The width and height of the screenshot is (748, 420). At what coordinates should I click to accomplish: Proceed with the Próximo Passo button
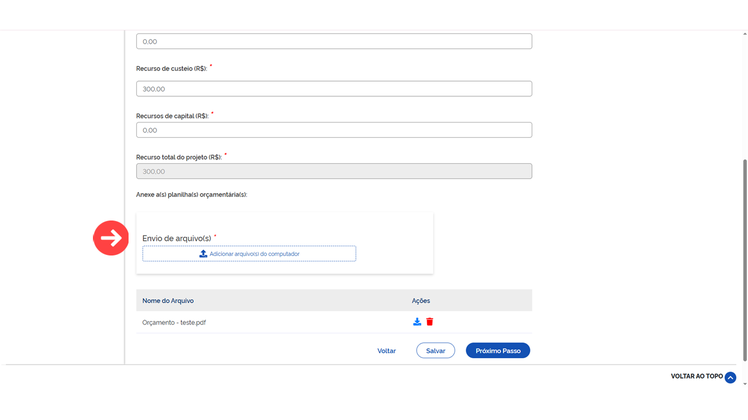click(x=498, y=351)
